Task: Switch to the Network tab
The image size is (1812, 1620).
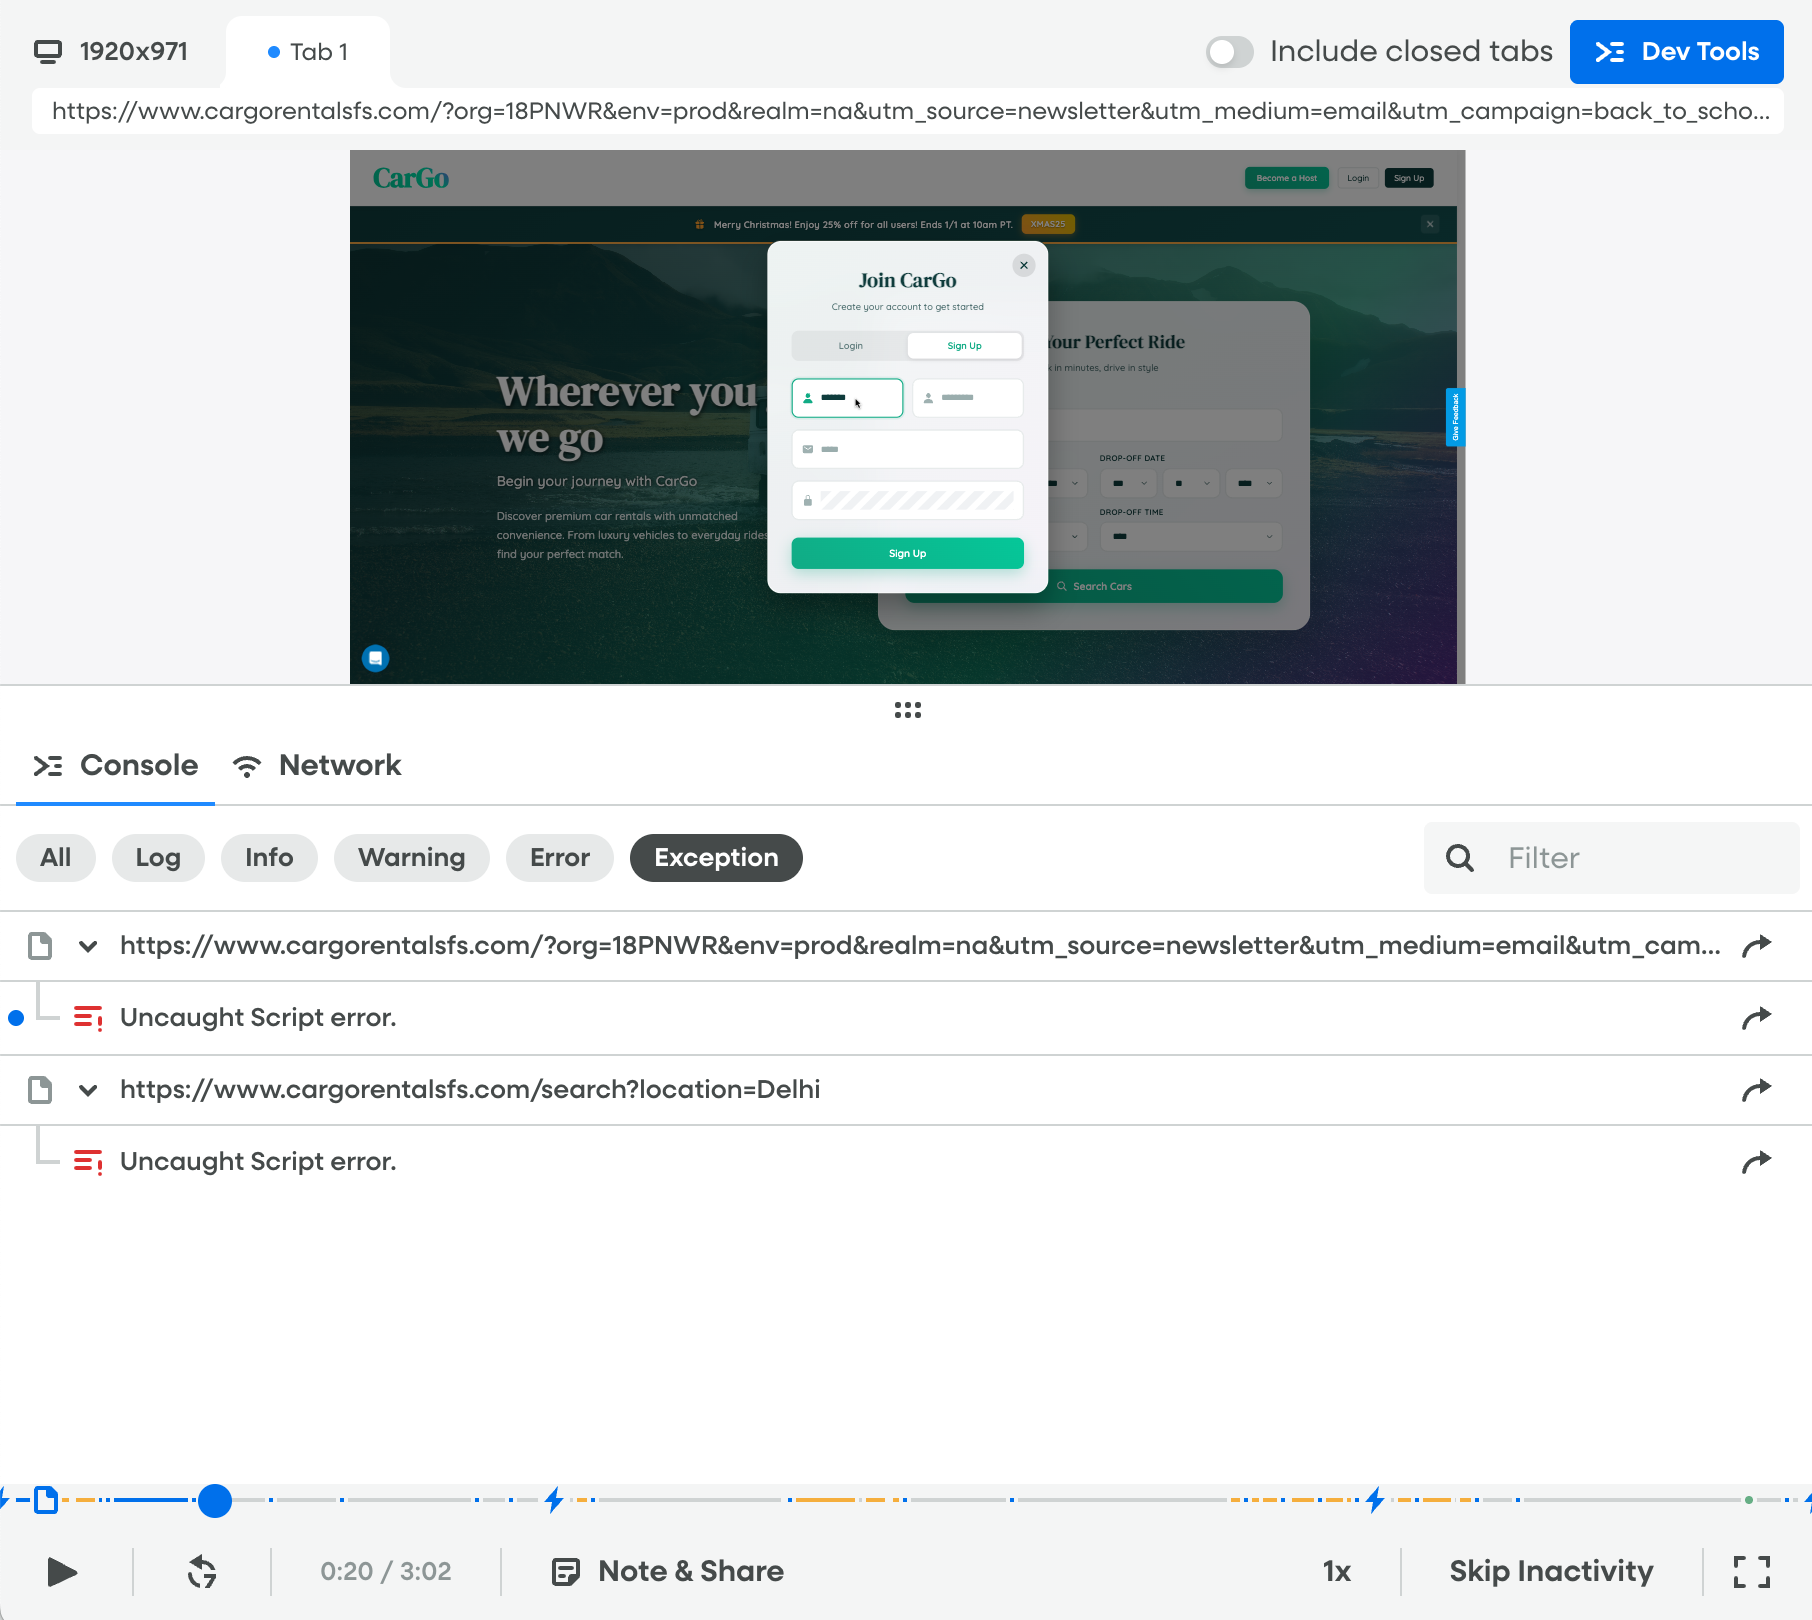Action: [x=317, y=766]
